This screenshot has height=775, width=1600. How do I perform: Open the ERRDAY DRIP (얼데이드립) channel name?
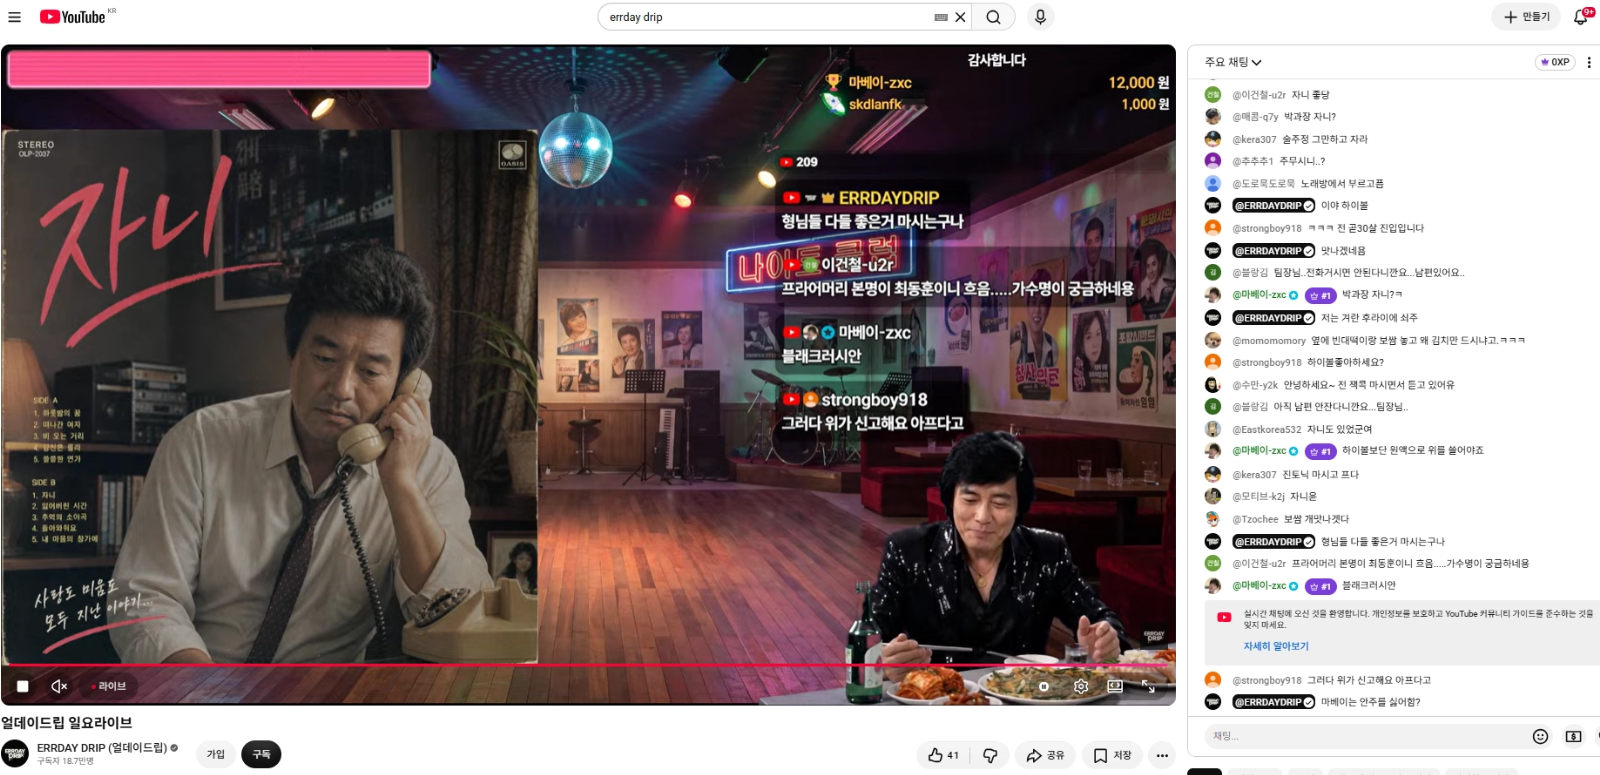[102, 748]
